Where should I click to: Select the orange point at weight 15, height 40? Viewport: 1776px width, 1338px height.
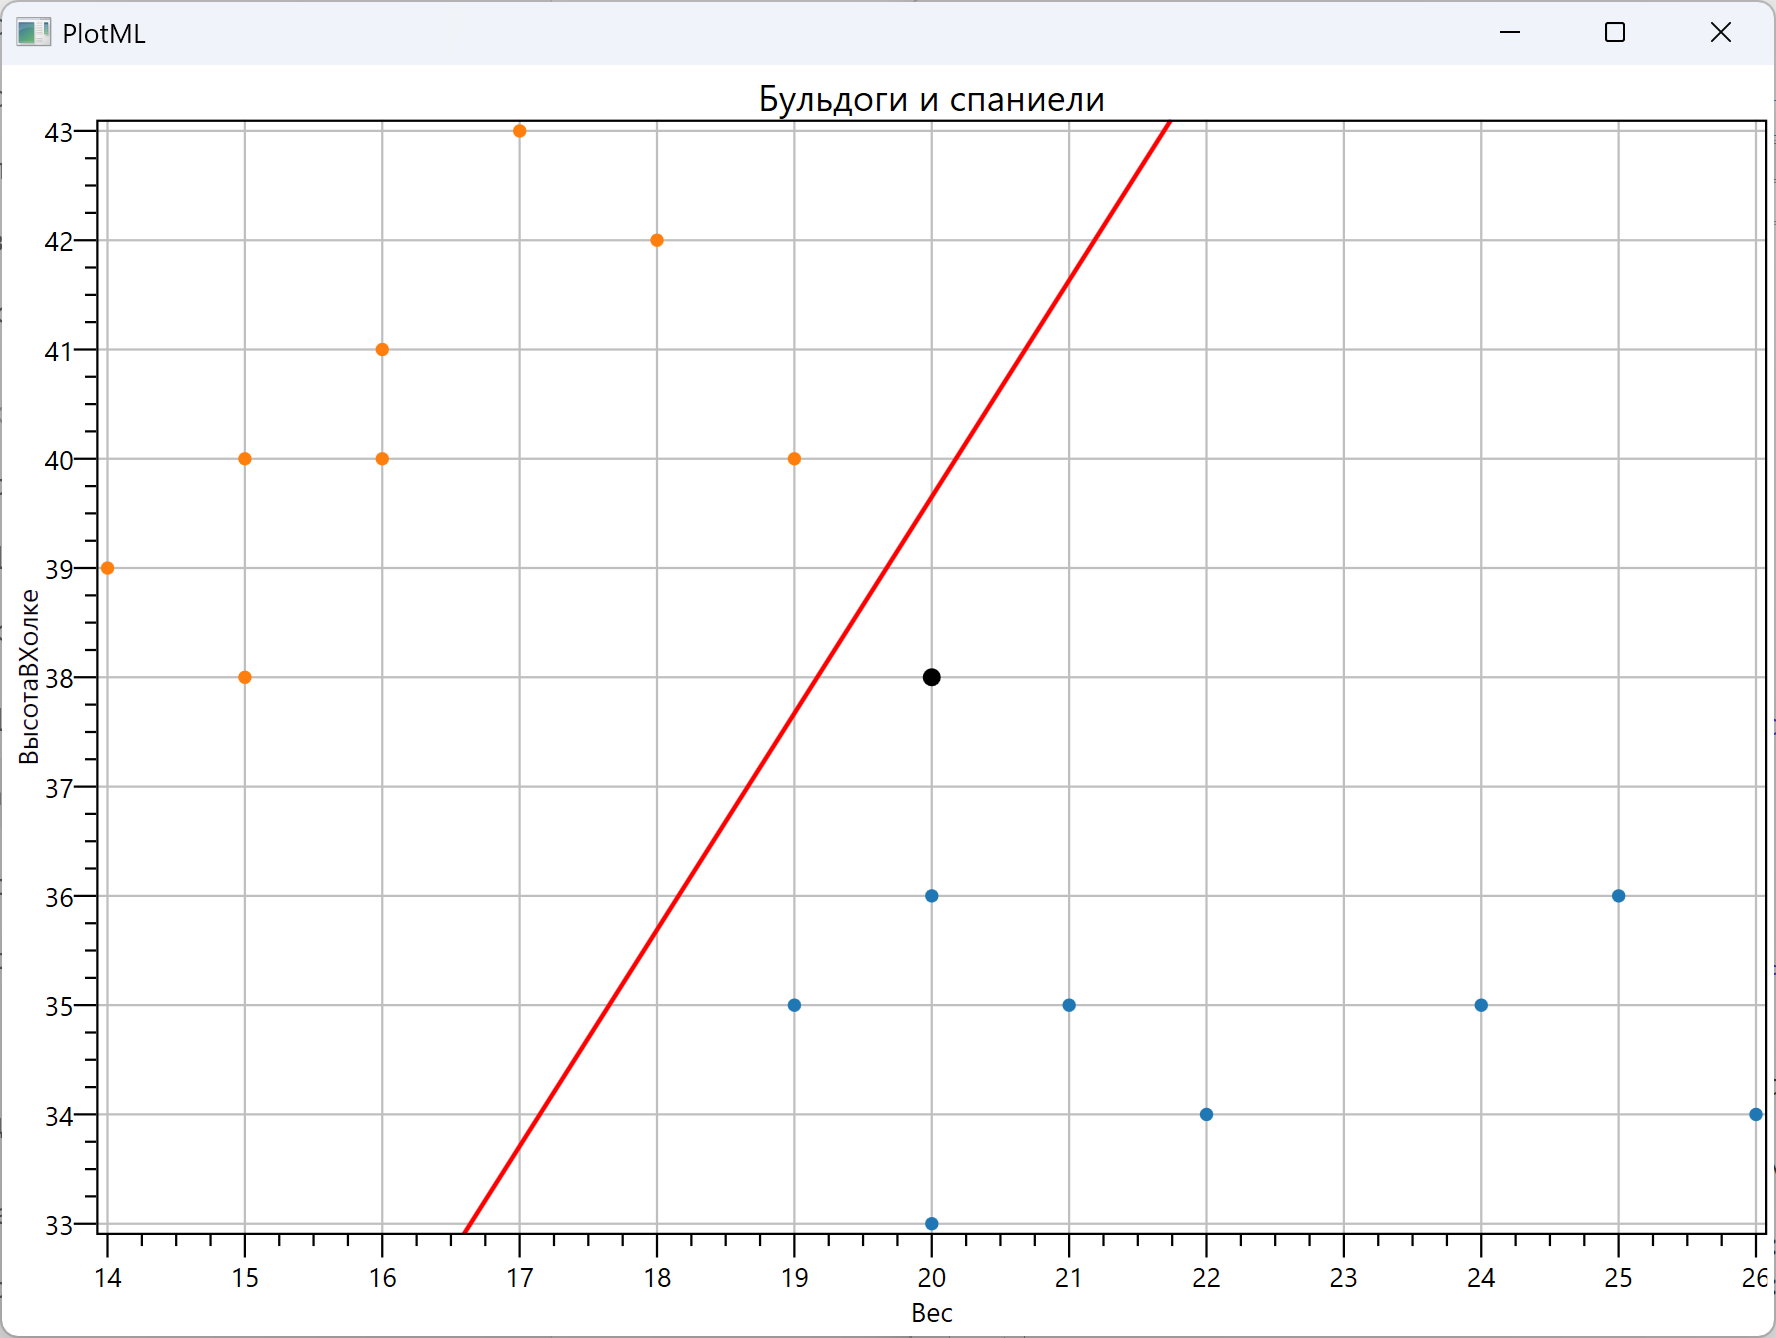coord(245,459)
